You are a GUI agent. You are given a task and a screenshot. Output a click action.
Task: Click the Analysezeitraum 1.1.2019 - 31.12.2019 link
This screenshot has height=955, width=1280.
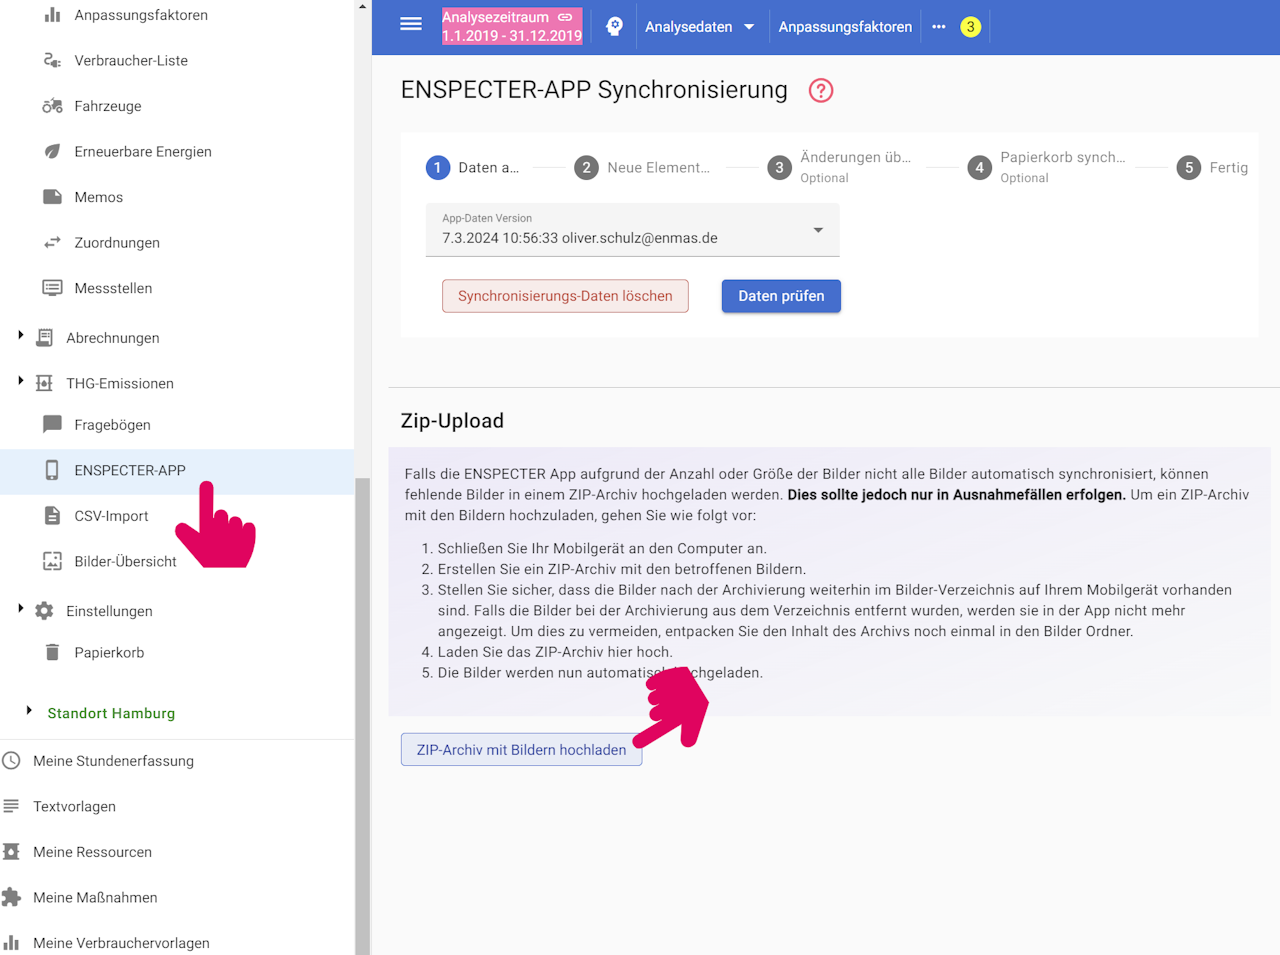(512, 26)
